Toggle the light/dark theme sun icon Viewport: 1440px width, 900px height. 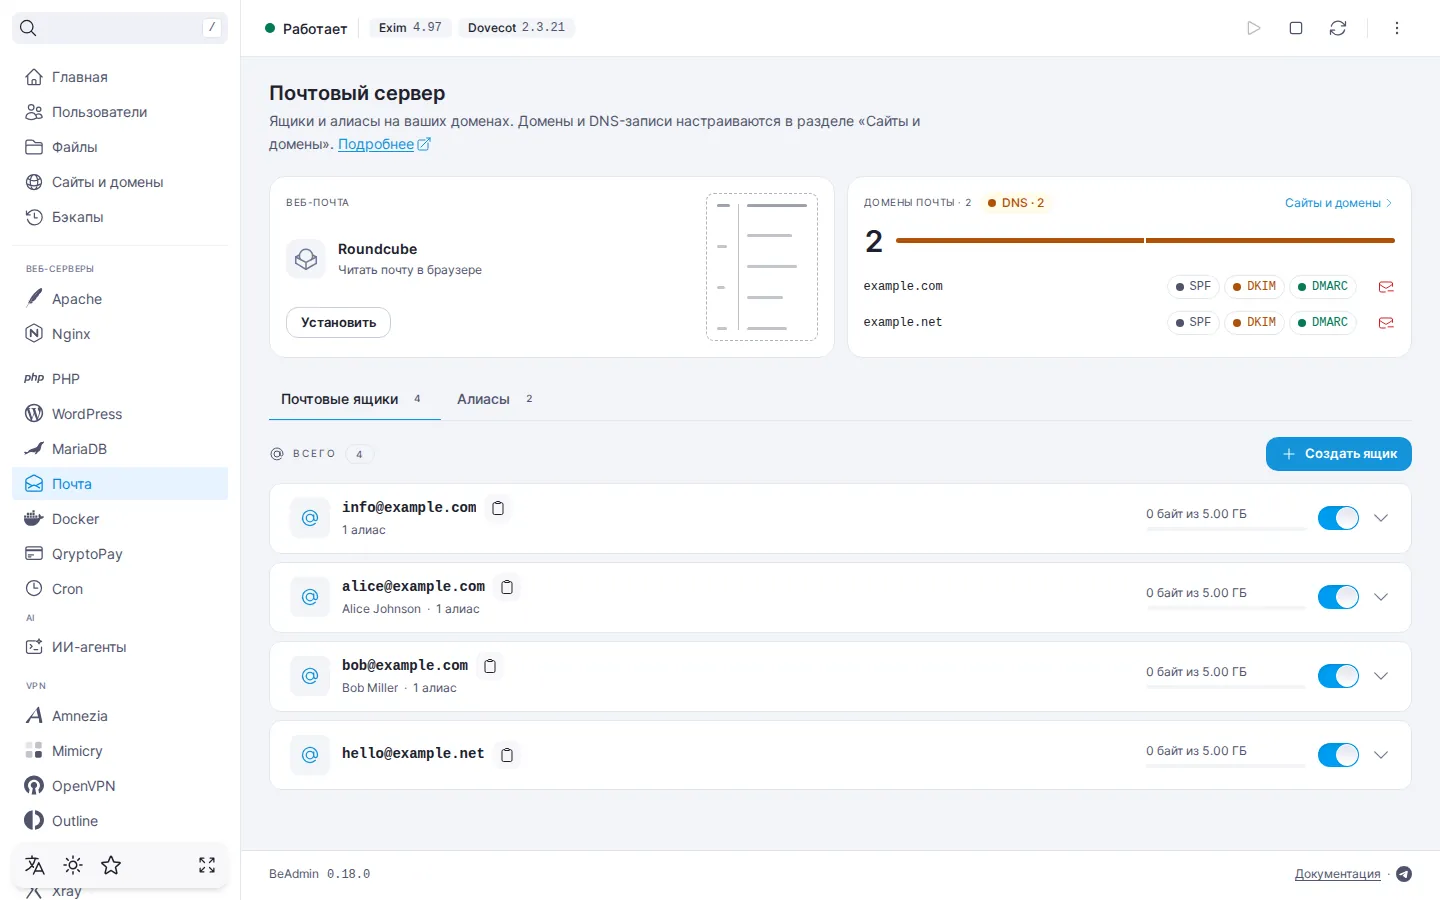tap(73, 865)
